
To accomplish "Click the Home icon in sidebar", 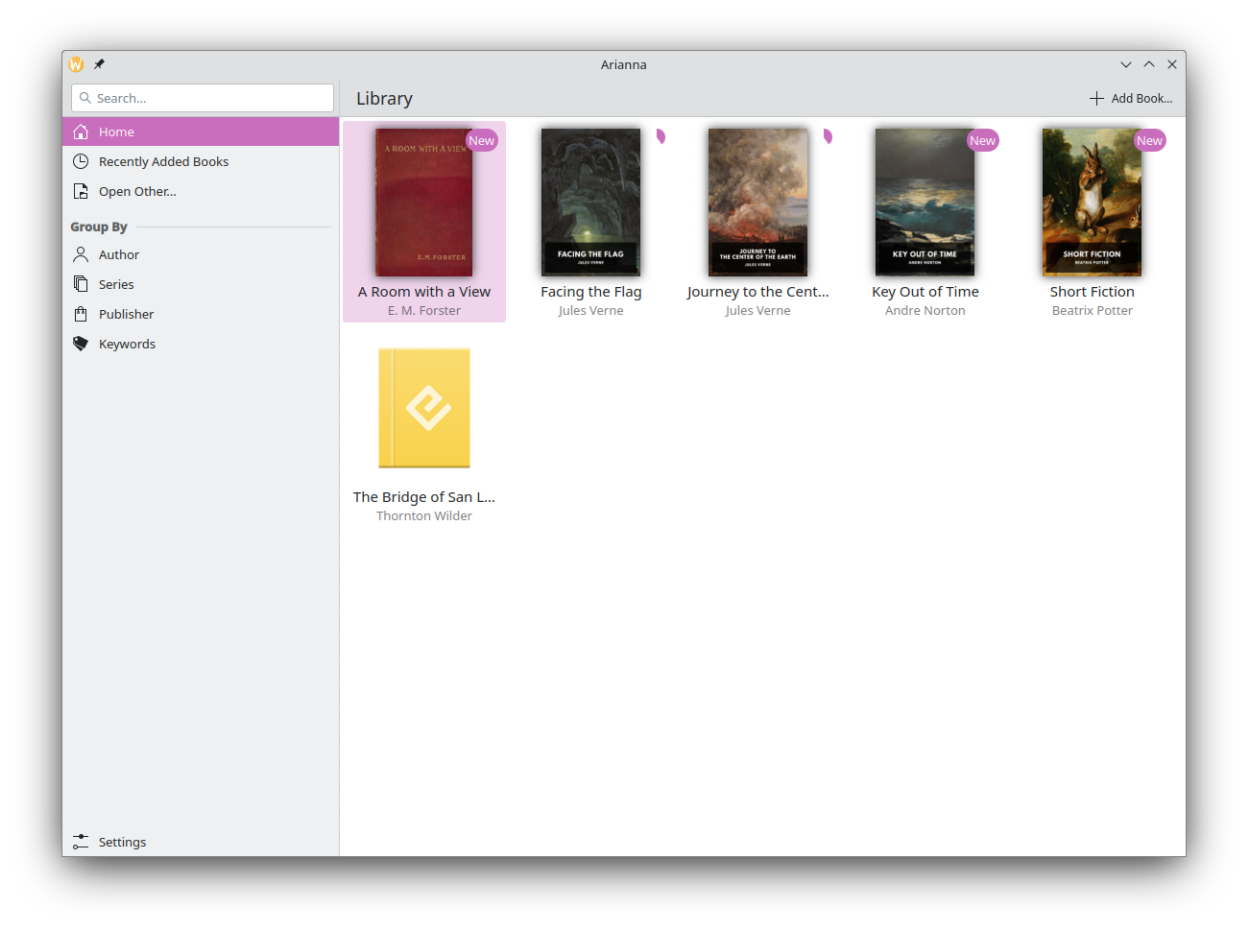I will [x=81, y=132].
